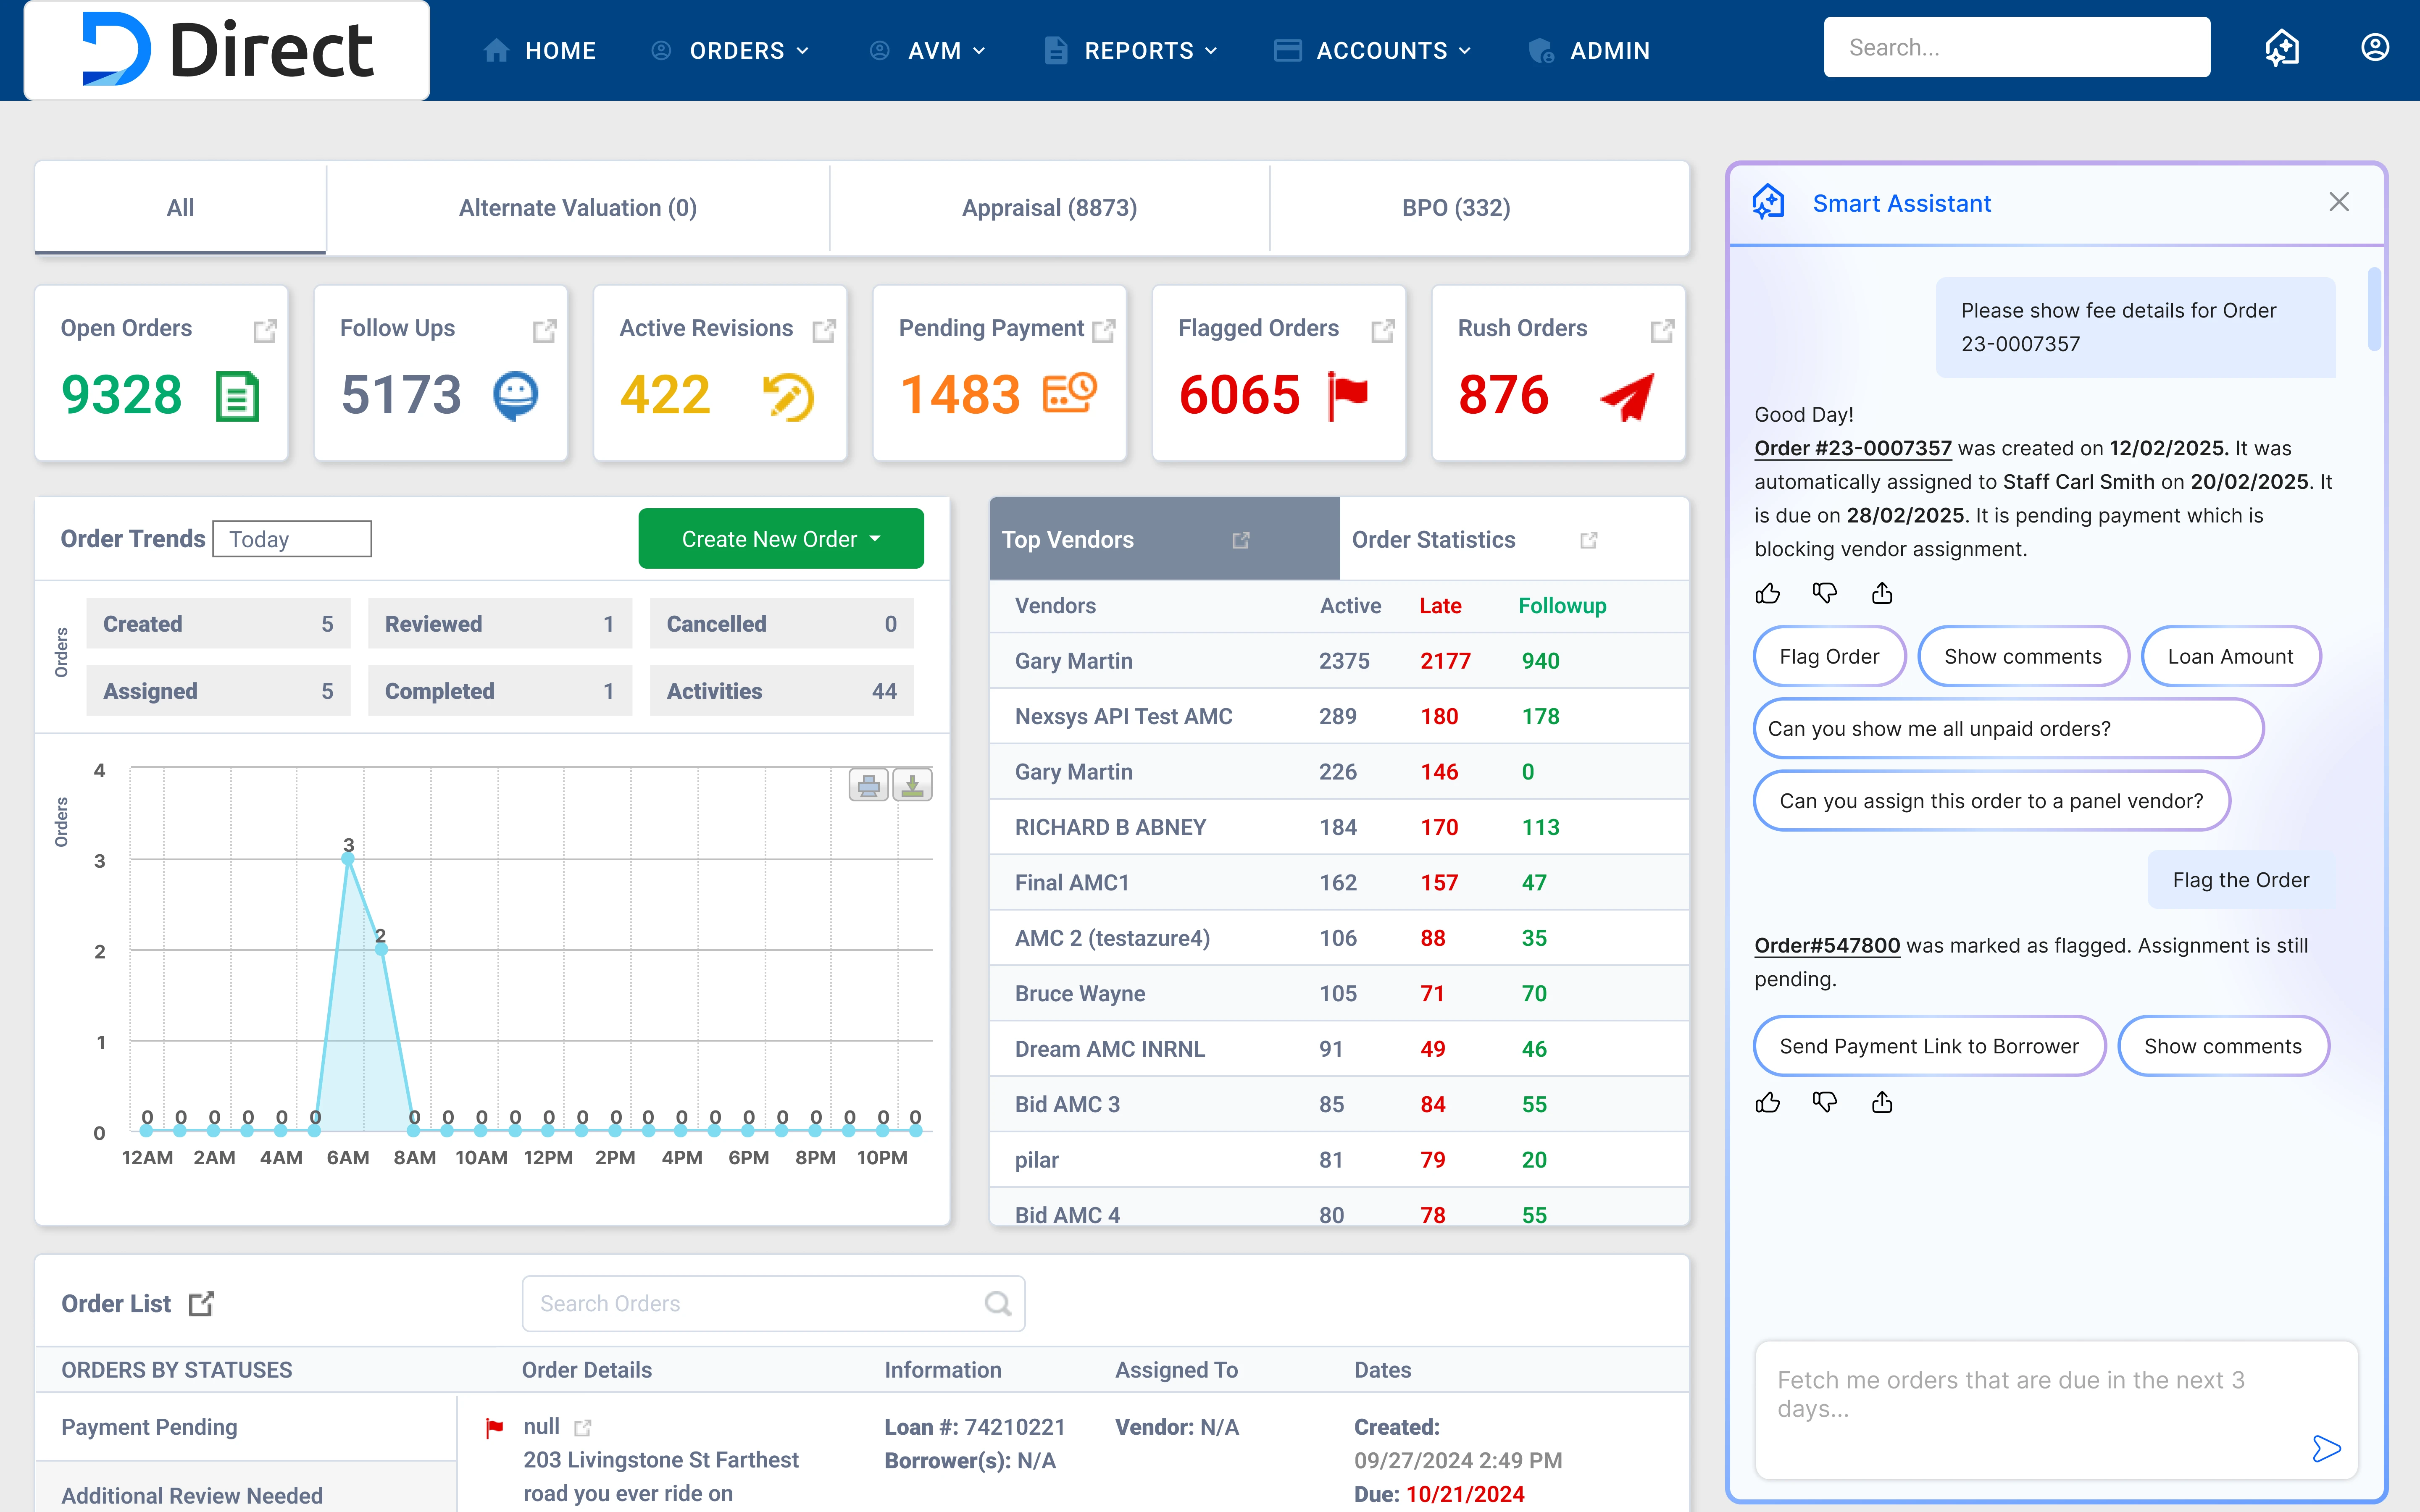The width and height of the screenshot is (2420, 1512).
Task: Give thumbs down on the flagged order response
Action: (1824, 1102)
